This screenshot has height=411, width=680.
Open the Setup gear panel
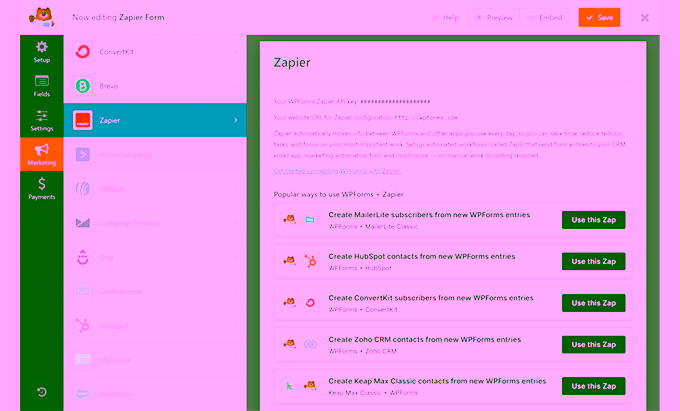click(x=42, y=52)
